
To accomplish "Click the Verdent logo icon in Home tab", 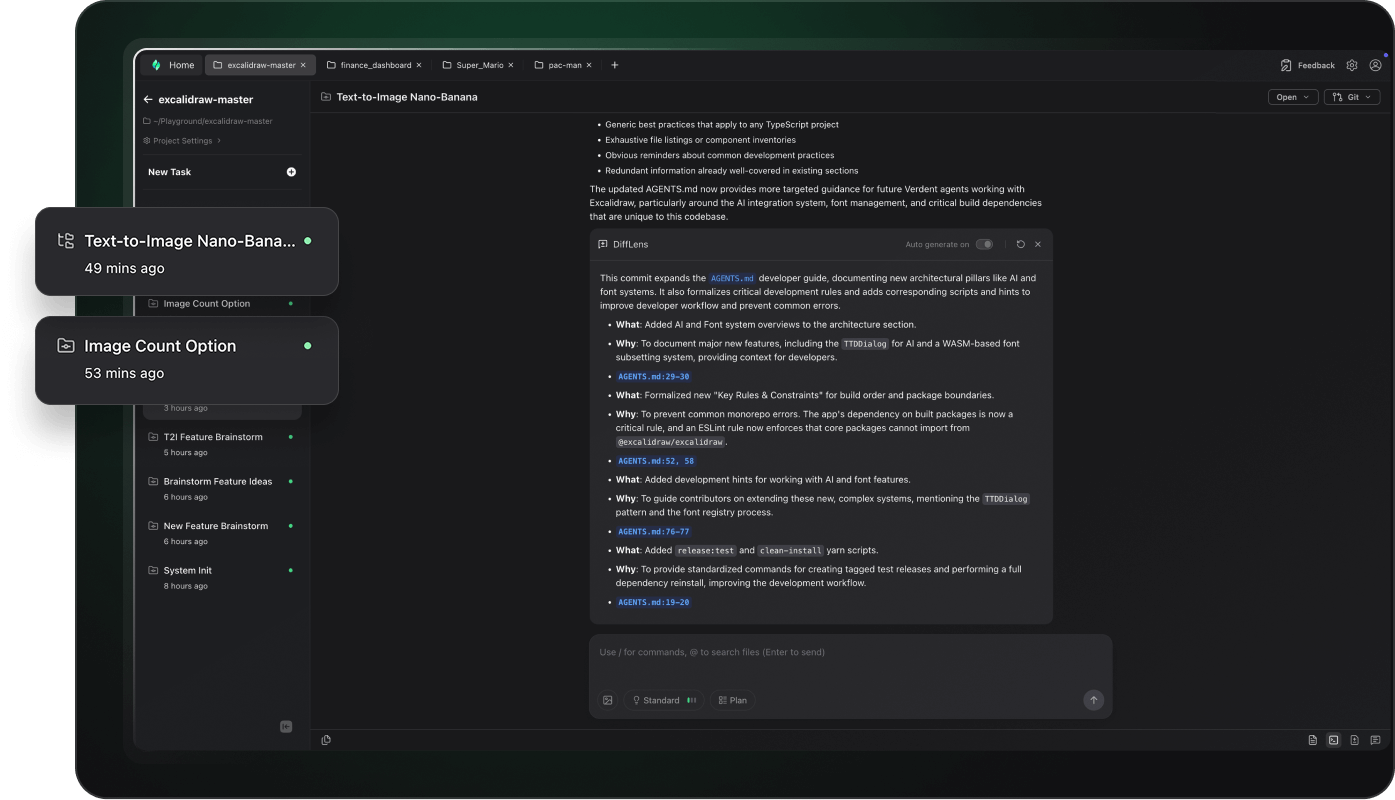I will click(156, 65).
